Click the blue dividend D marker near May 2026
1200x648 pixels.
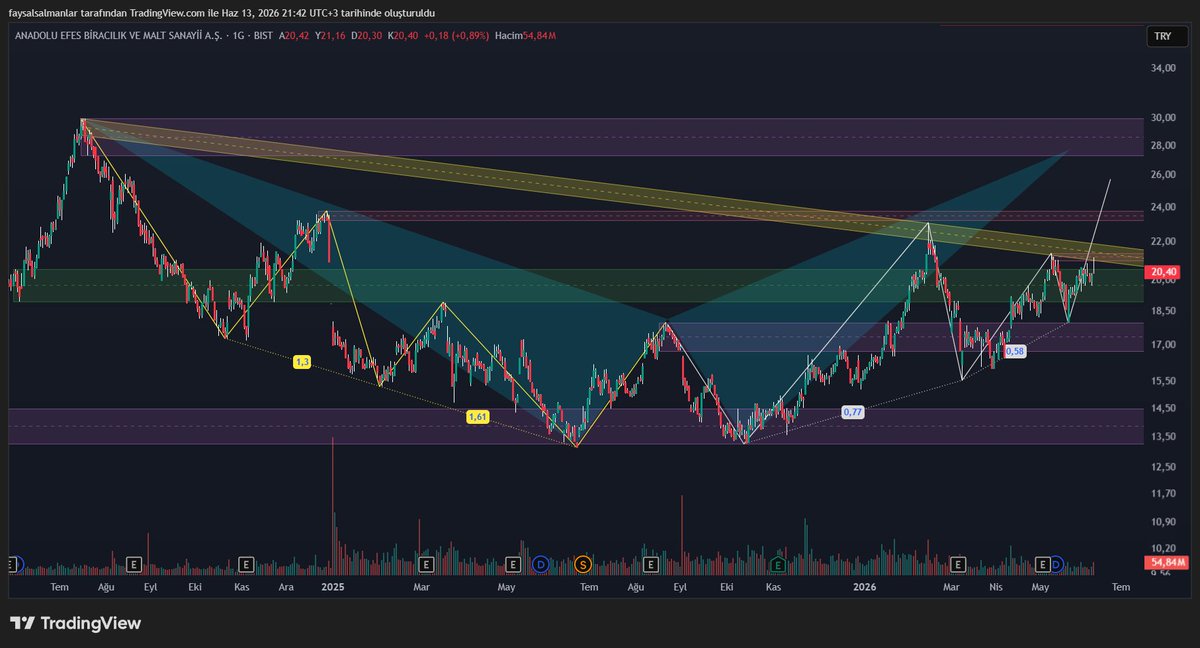1056,565
